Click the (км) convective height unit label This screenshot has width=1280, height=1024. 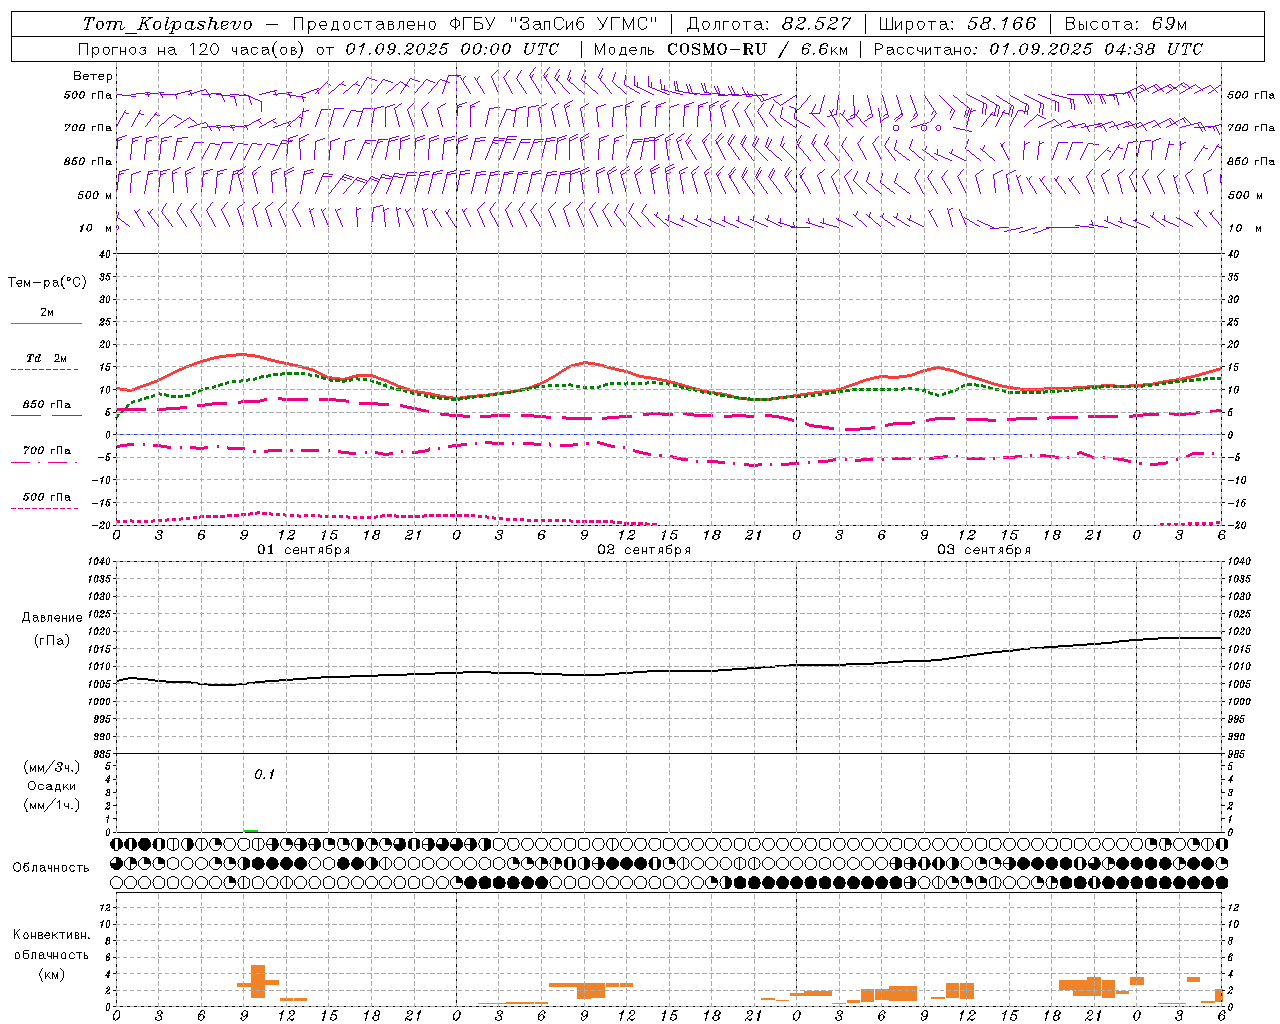pos(52,974)
